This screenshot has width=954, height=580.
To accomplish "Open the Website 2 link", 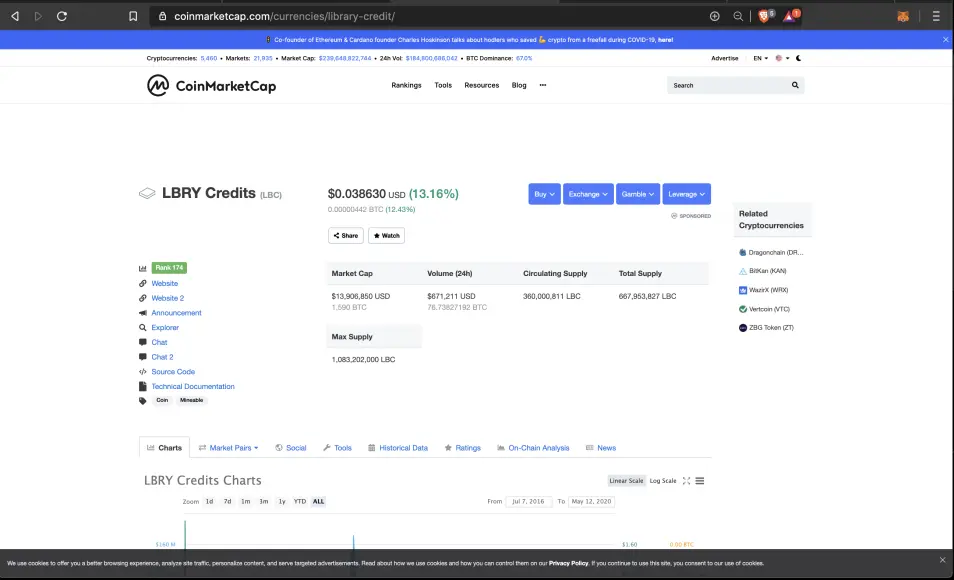I will point(167,298).
